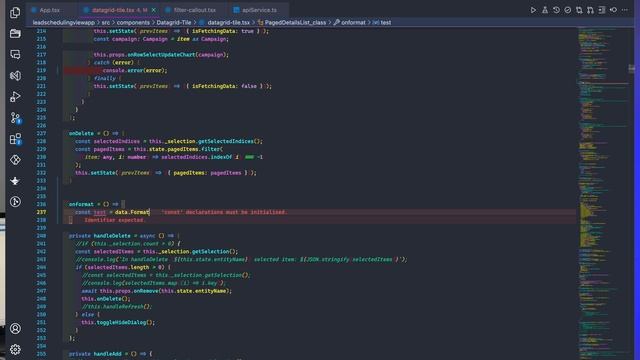Click data.Format on line 237

click(x=132, y=212)
